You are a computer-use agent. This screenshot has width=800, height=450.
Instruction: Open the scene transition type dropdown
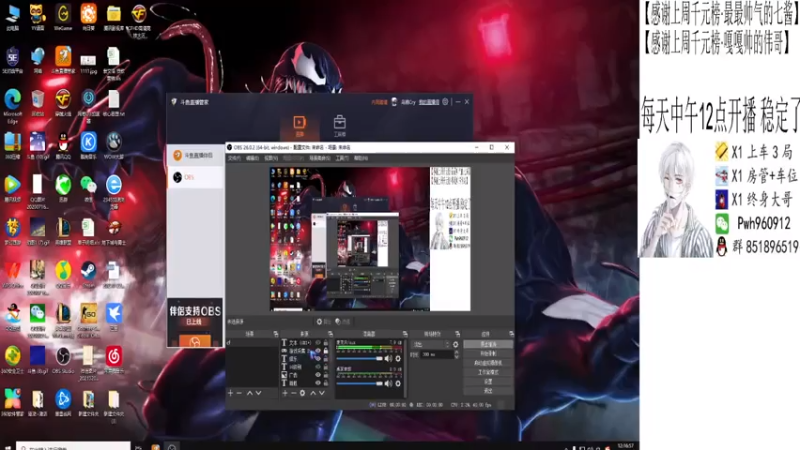431,344
